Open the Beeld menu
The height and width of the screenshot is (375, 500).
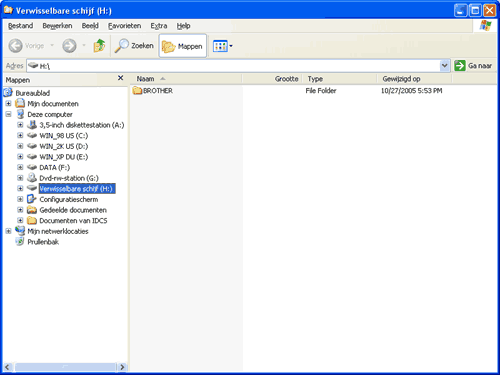(x=90, y=26)
